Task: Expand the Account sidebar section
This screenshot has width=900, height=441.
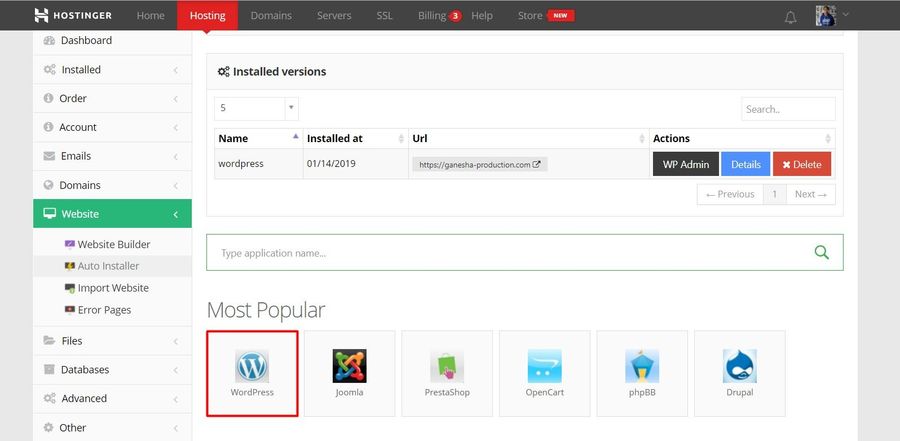Action: (112, 127)
